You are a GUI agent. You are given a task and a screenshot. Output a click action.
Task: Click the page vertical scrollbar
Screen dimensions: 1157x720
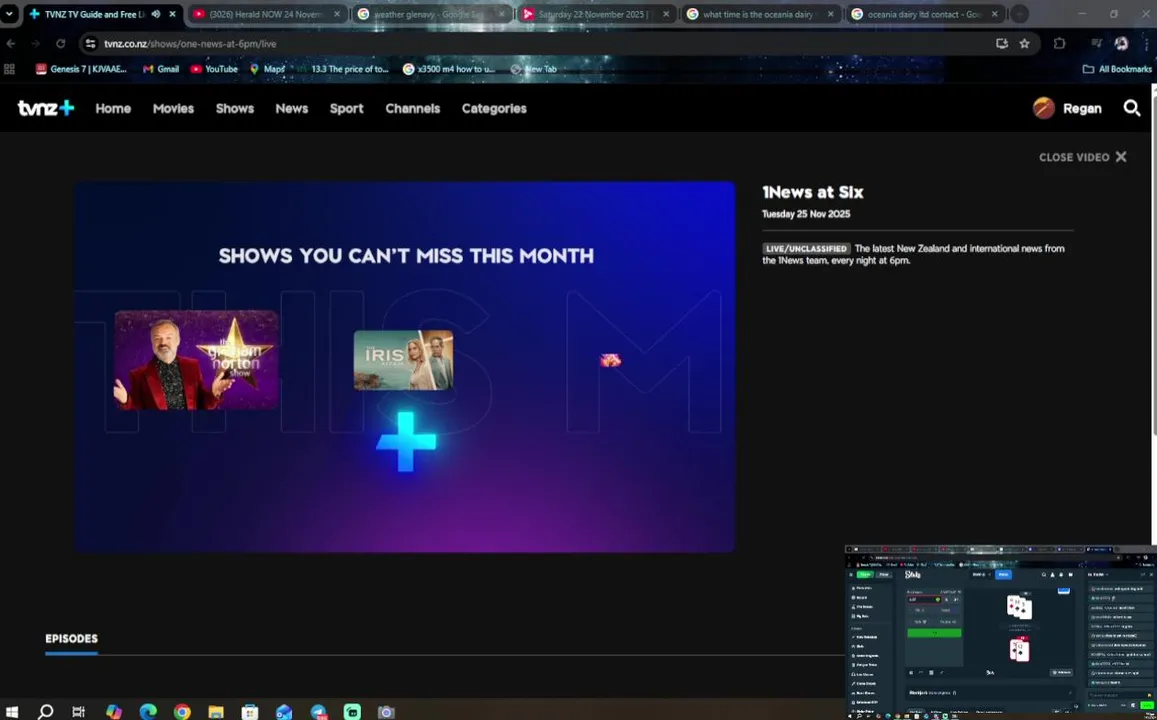1154,258
